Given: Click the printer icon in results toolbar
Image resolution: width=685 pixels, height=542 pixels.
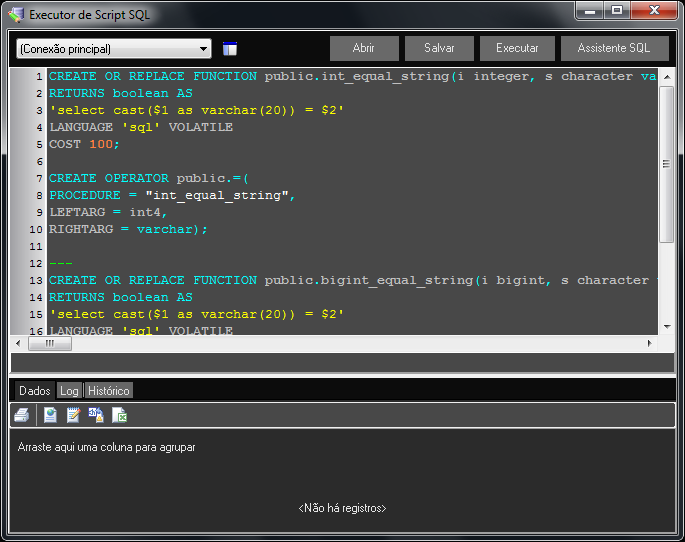Looking at the screenshot, I should click(22, 415).
